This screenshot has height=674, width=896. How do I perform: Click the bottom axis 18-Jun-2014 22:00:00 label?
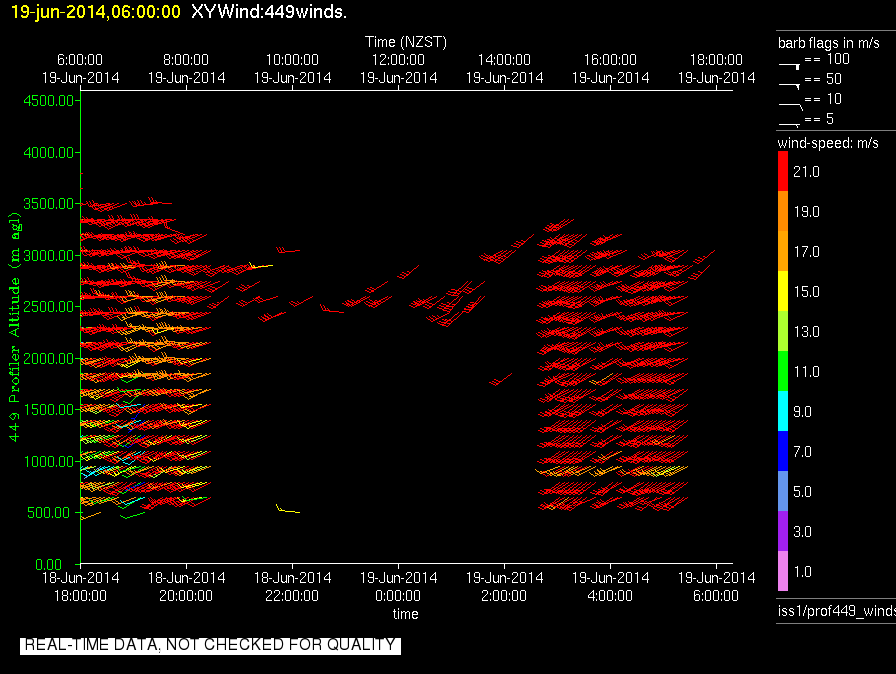pos(292,587)
